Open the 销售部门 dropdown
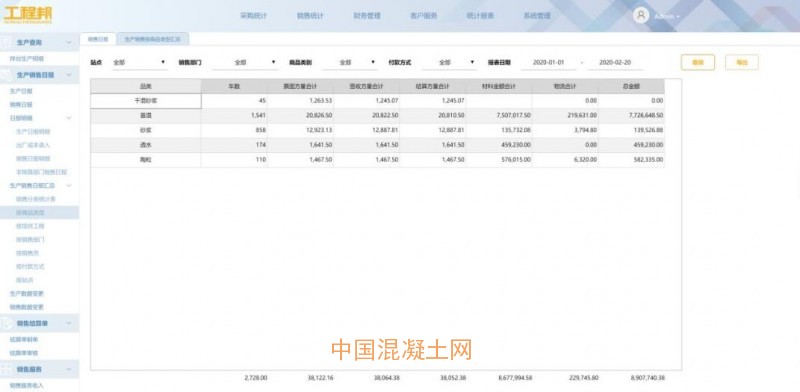800x392 pixels. [245, 62]
